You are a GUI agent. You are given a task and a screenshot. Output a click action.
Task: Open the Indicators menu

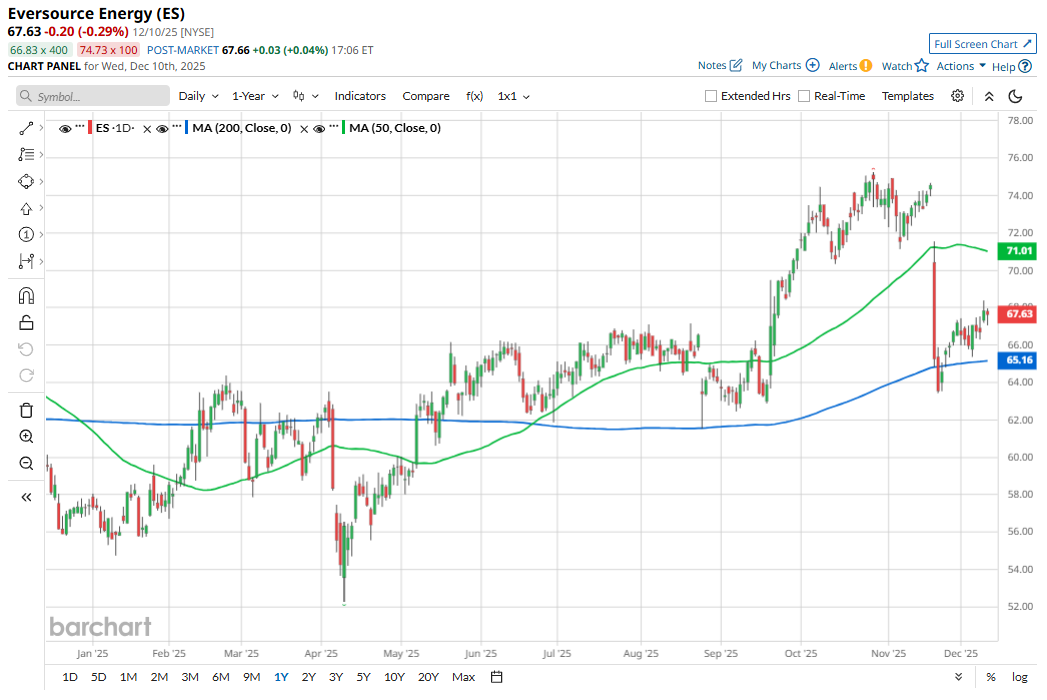pyautogui.click(x=360, y=96)
